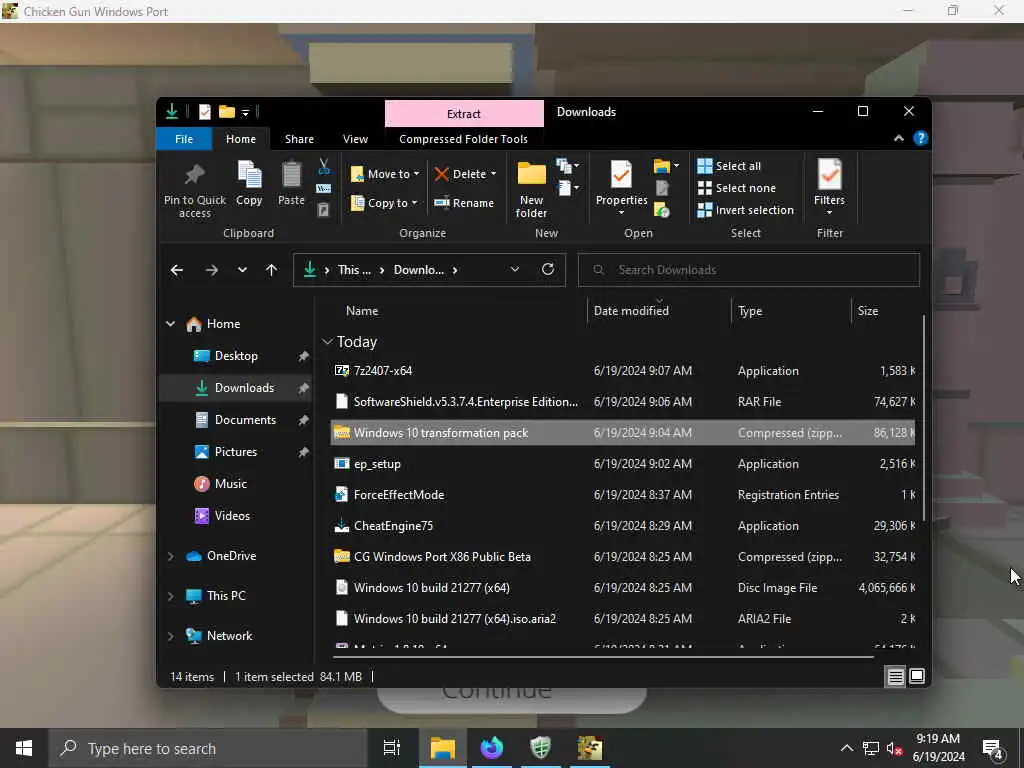1024x768 pixels.
Task: Switch to the Share ribbon tab
Action: (x=299, y=139)
